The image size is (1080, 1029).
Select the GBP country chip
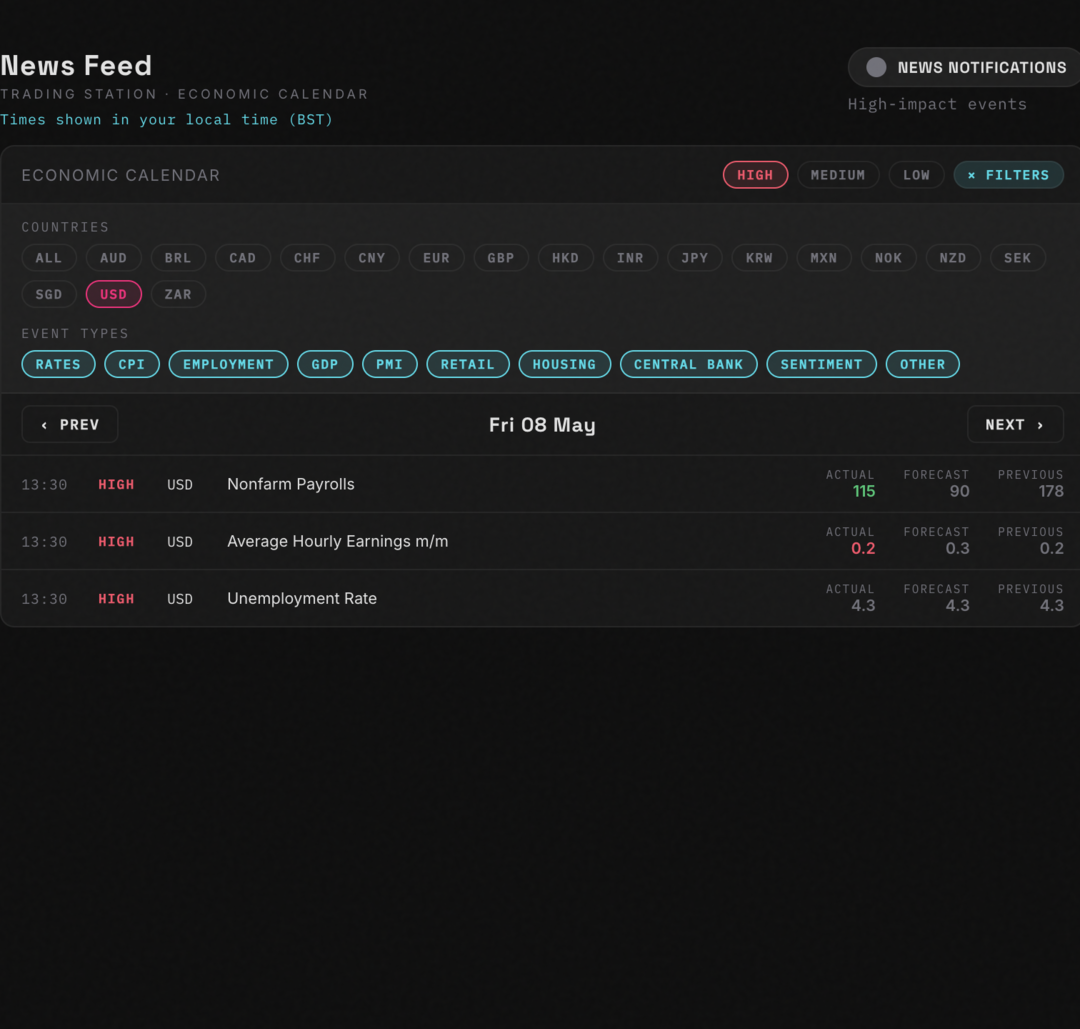click(x=501, y=258)
